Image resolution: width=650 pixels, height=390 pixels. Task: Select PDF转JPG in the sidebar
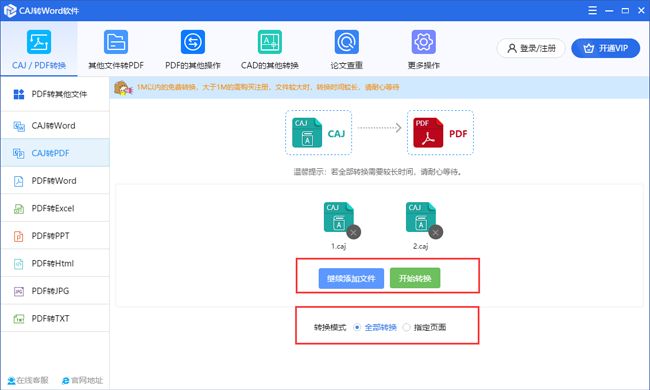[x=55, y=291]
